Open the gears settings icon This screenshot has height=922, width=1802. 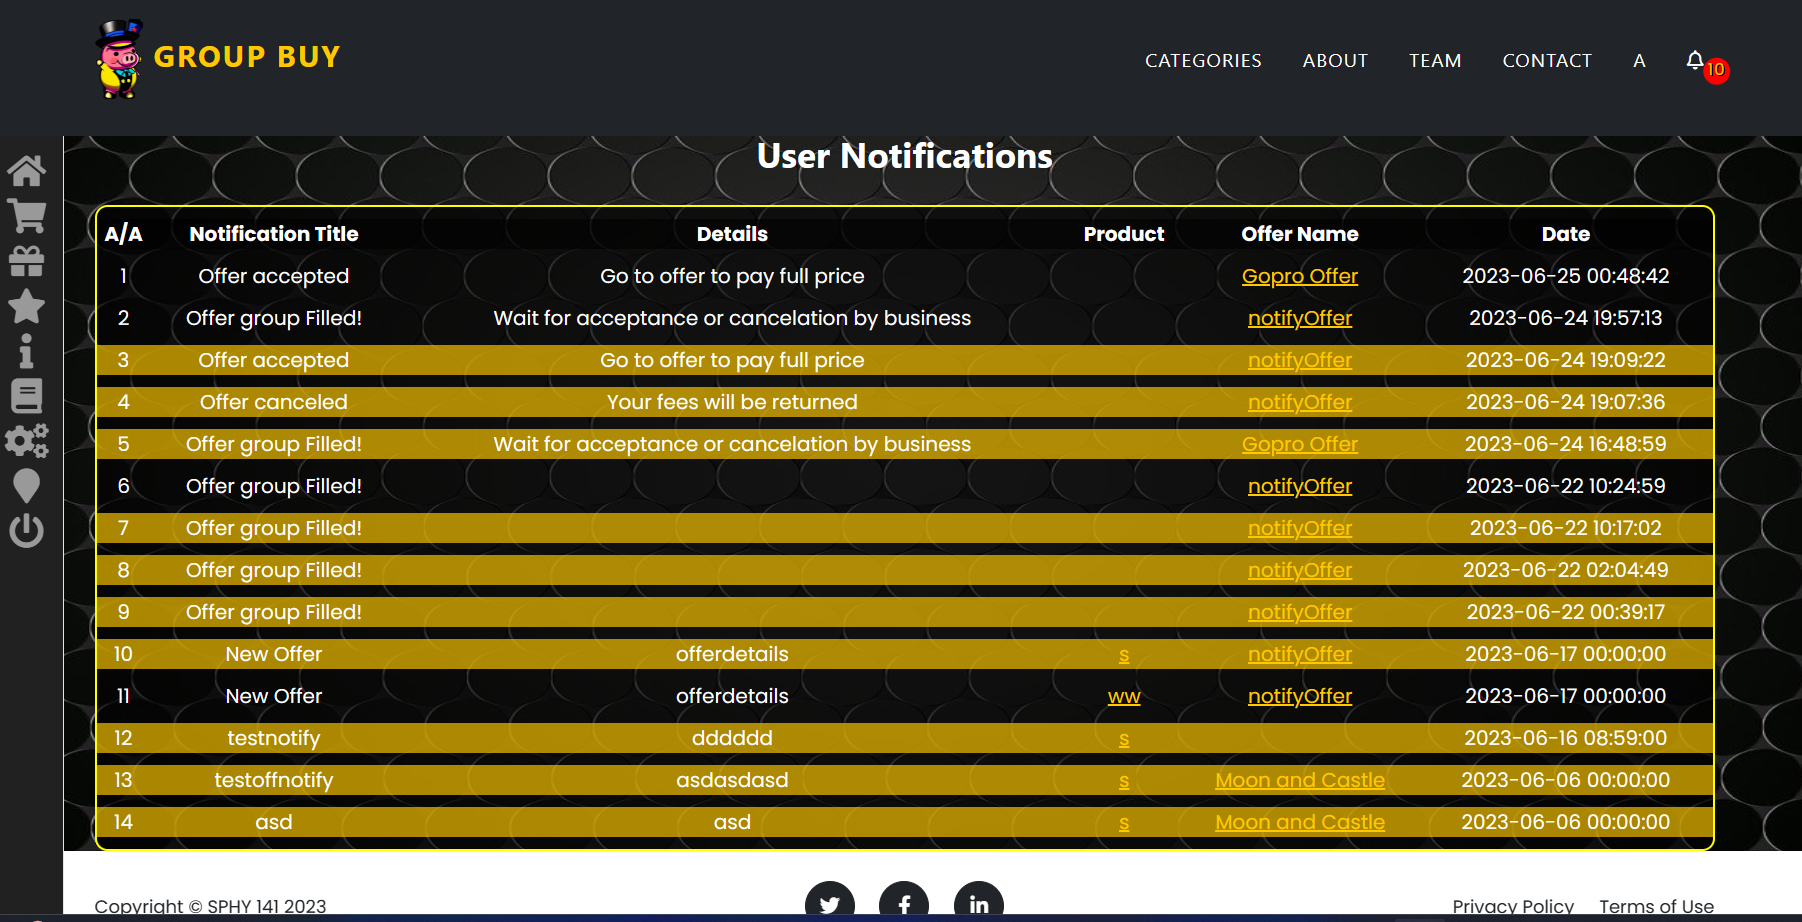click(x=27, y=441)
